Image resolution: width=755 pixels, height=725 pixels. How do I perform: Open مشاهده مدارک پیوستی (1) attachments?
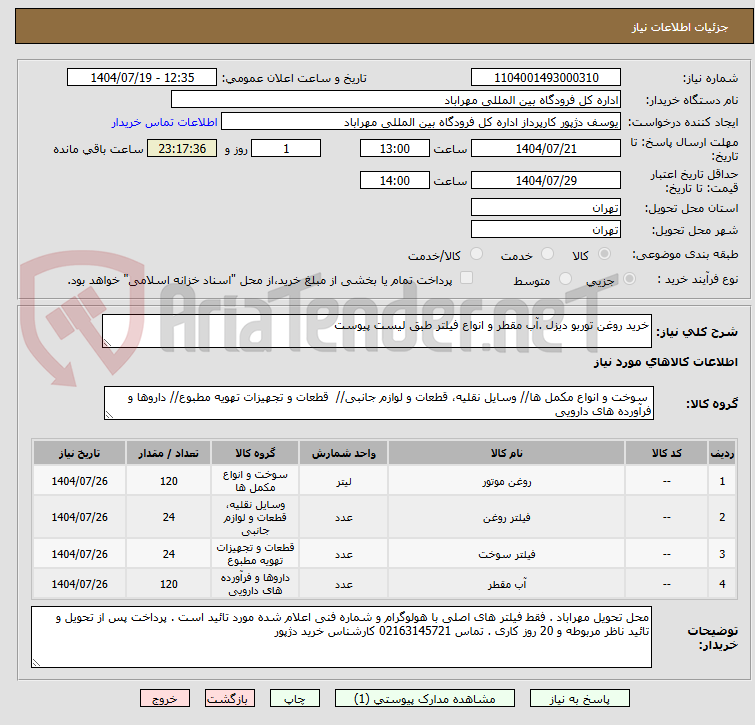[424, 699]
